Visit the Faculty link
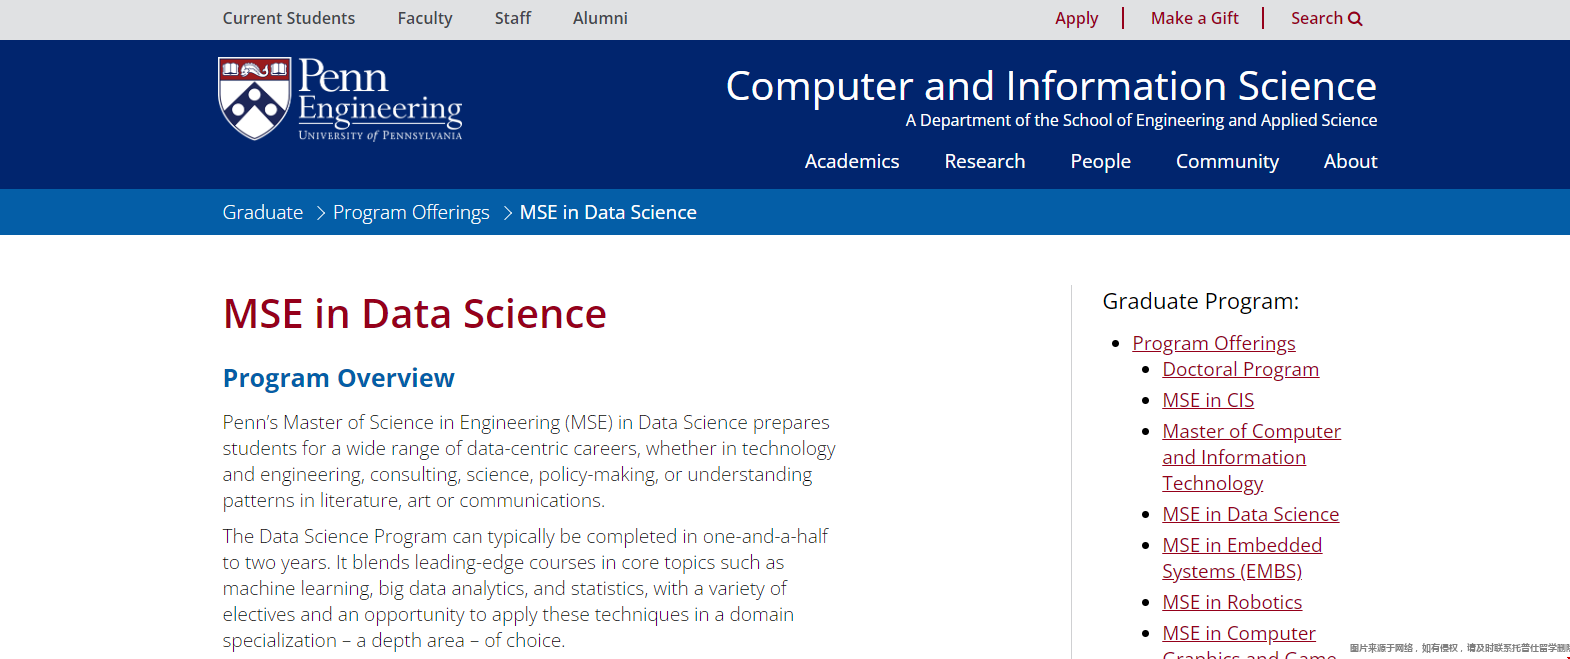The height and width of the screenshot is (659, 1570). (424, 18)
